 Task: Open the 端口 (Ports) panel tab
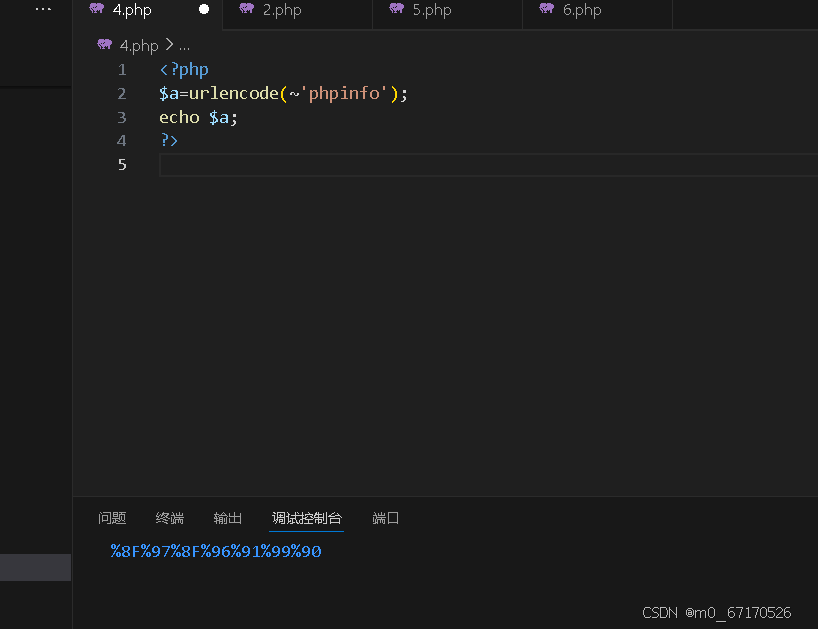click(385, 518)
